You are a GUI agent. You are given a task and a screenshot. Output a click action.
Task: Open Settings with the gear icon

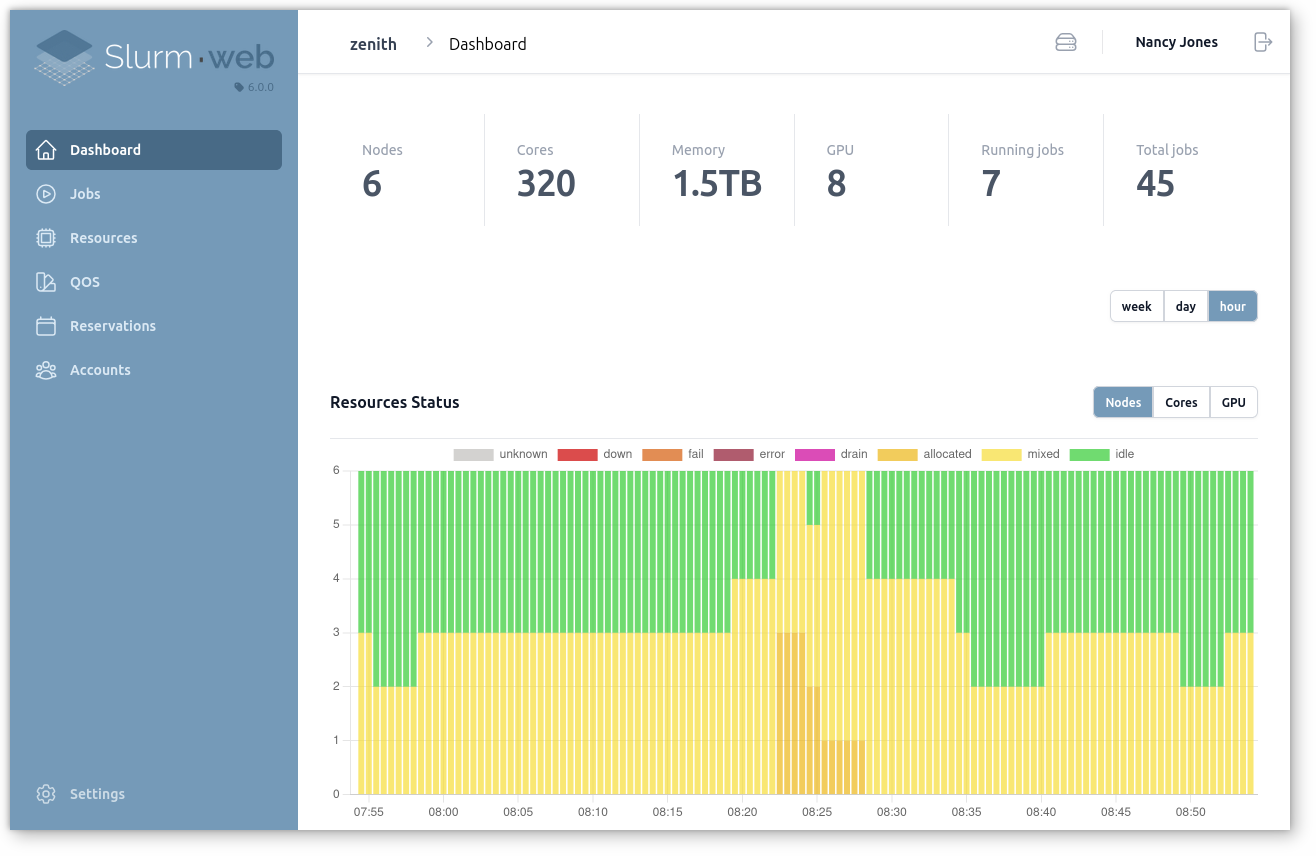tap(45, 793)
